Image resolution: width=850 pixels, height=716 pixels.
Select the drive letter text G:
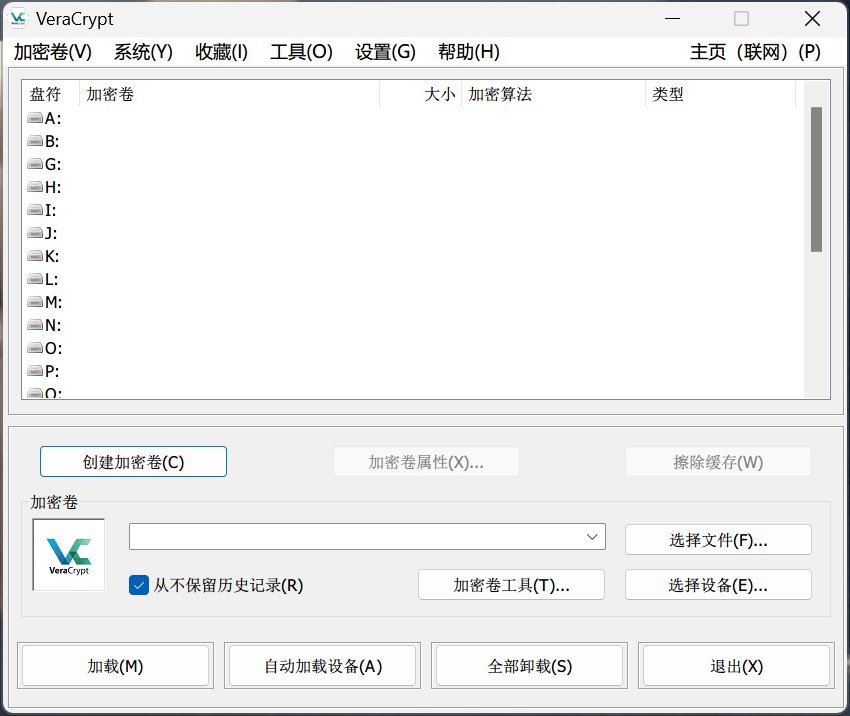pos(53,164)
